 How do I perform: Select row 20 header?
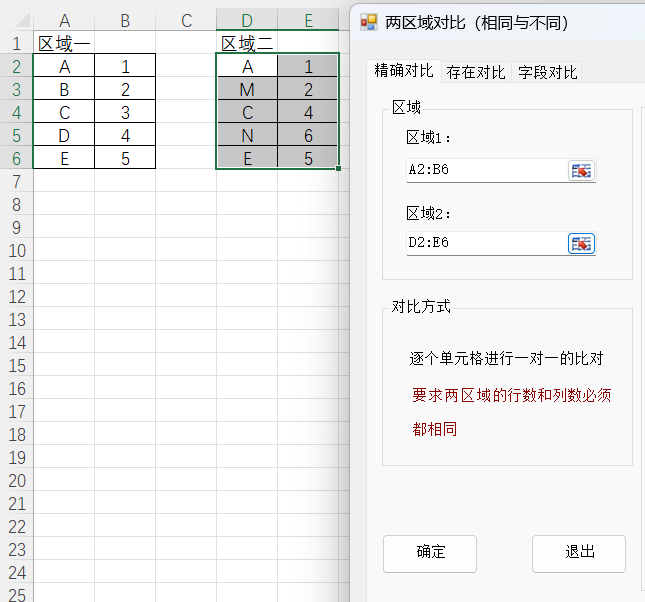(x=16, y=480)
